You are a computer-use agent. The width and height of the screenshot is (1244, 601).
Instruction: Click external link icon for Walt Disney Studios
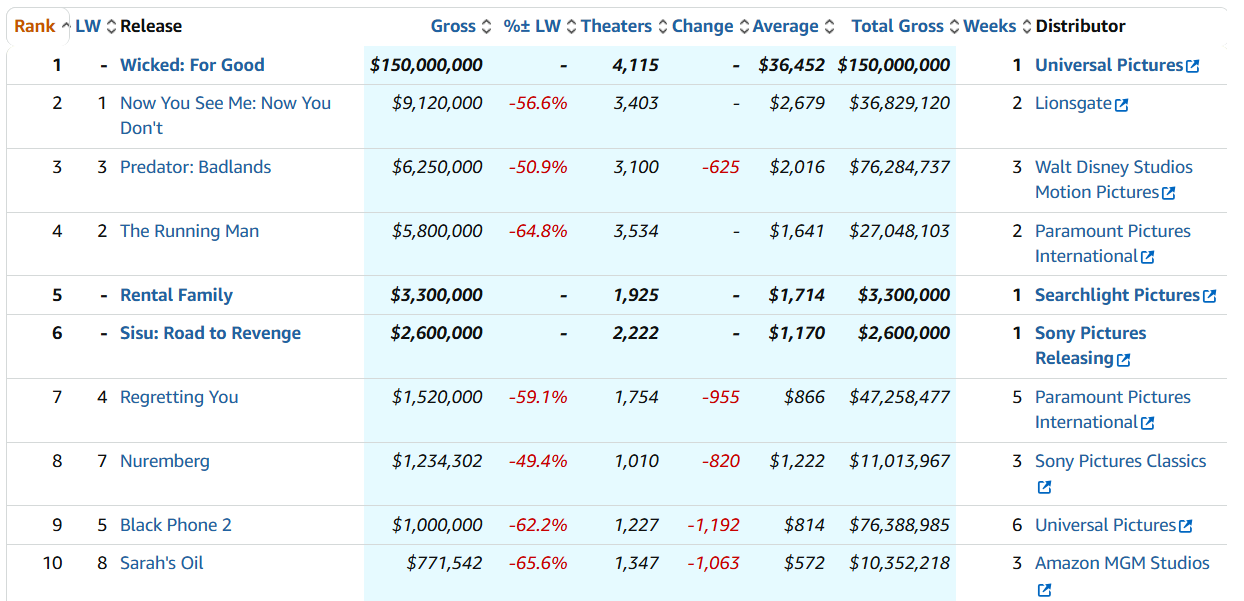point(1168,193)
